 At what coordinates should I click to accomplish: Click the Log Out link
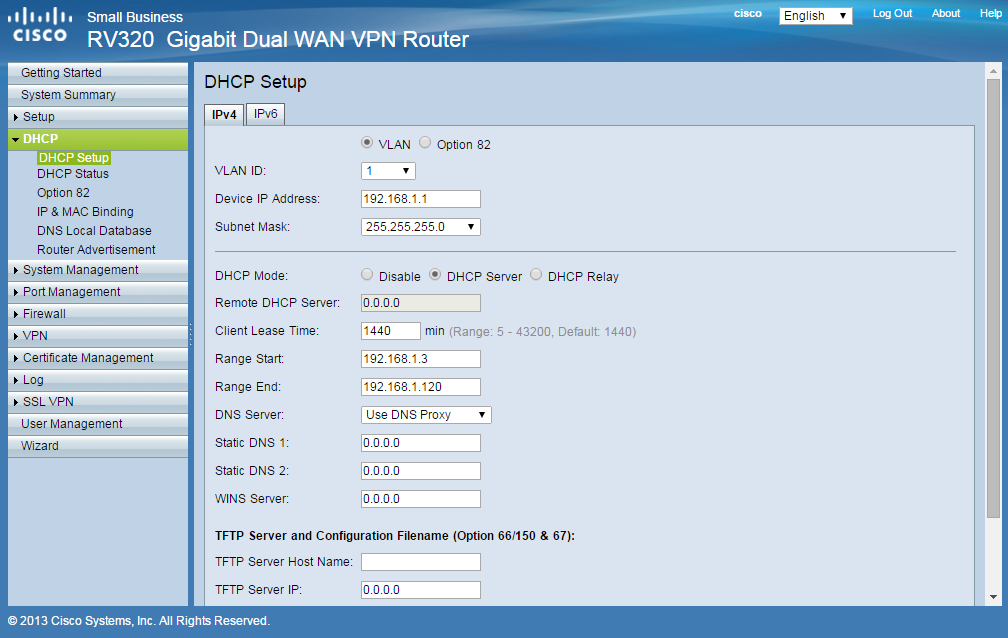(x=891, y=13)
